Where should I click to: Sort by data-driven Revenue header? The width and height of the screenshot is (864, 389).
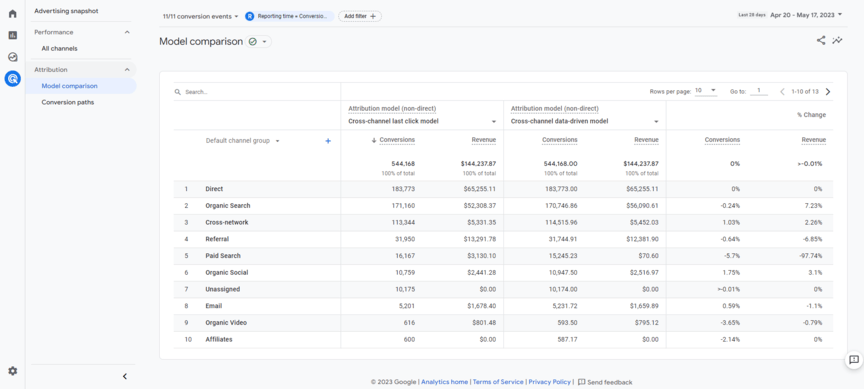point(646,140)
